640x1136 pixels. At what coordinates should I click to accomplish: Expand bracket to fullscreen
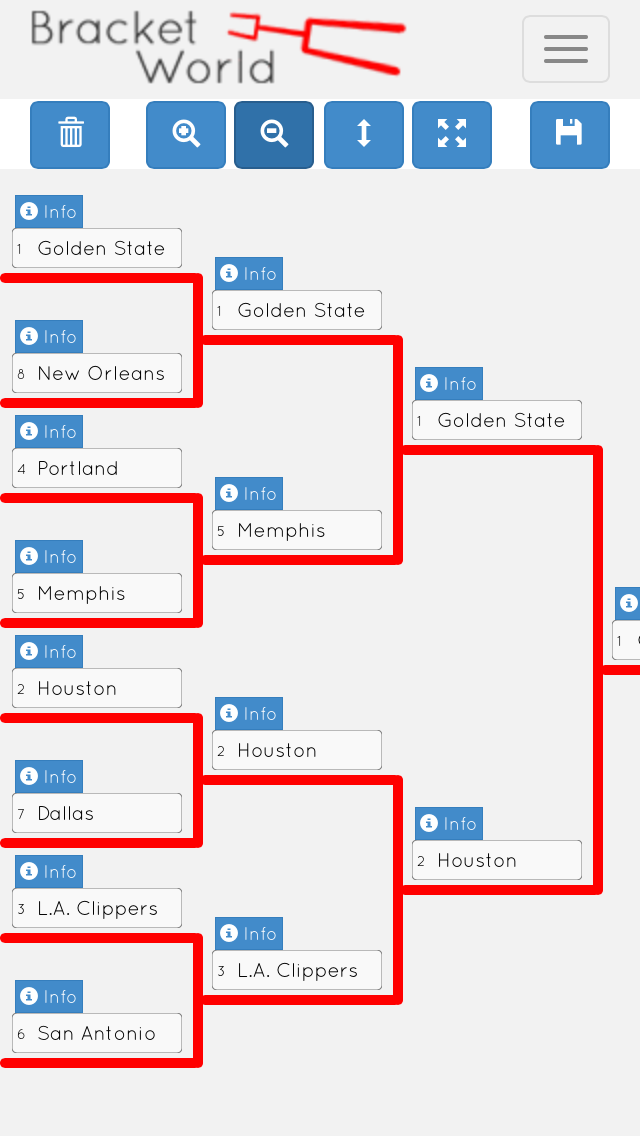tap(452, 134)
